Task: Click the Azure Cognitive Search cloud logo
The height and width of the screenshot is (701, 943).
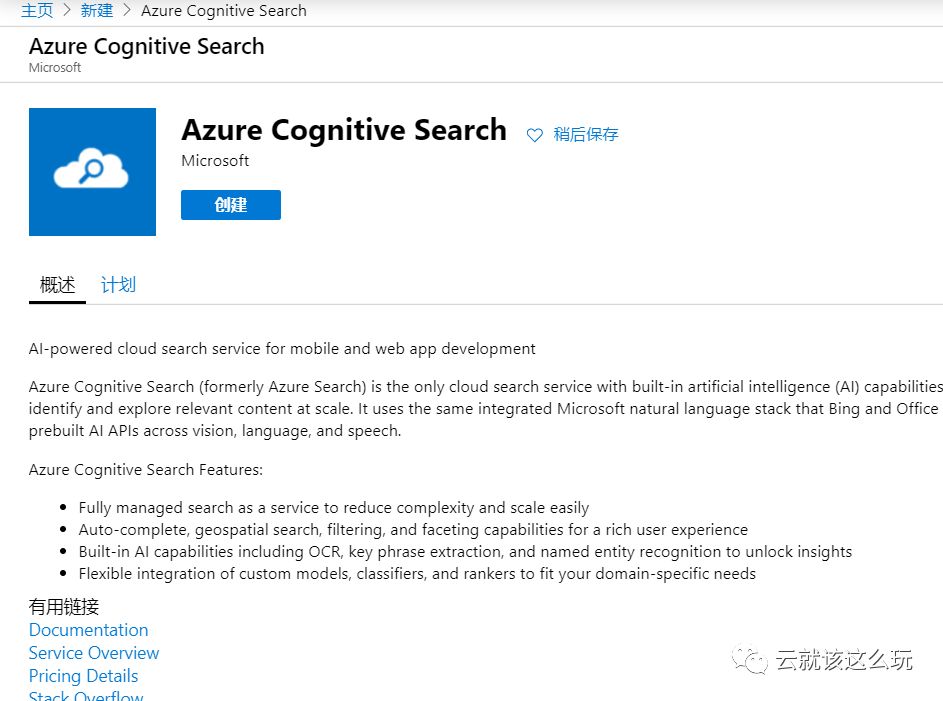Action: pos(92,172)
